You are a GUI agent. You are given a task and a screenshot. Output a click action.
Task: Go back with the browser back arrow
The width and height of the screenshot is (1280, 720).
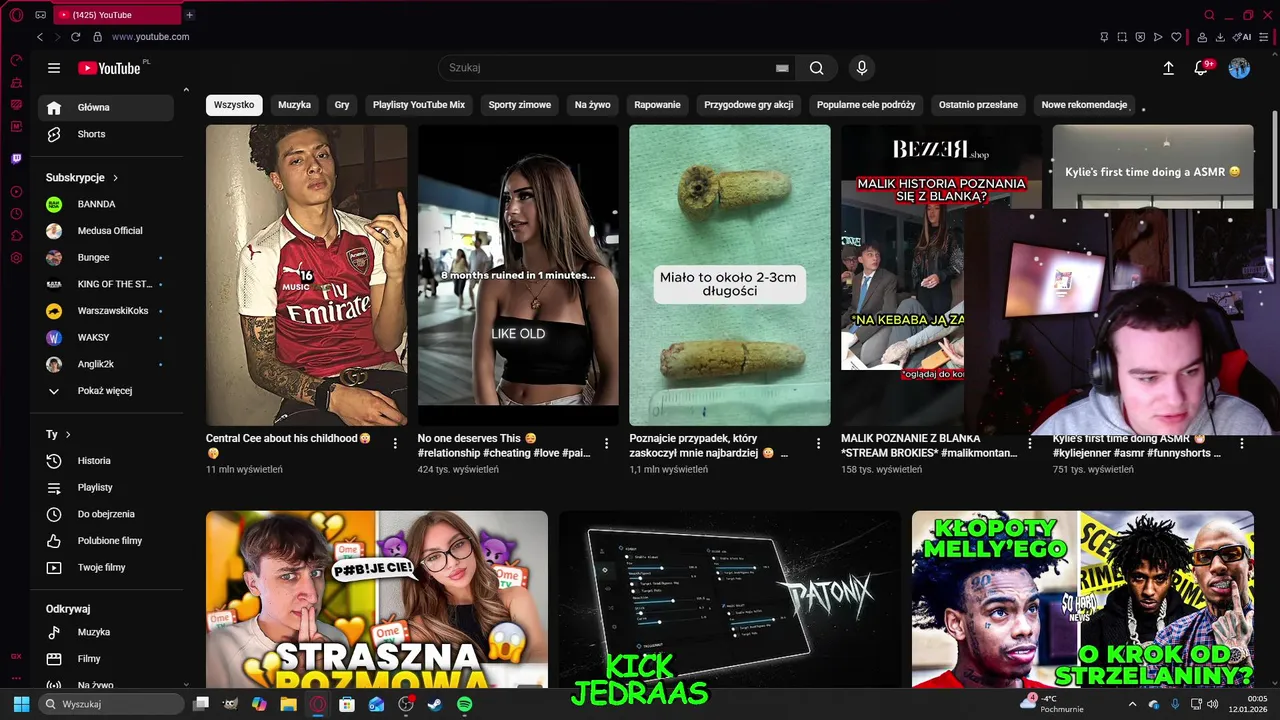40,37
